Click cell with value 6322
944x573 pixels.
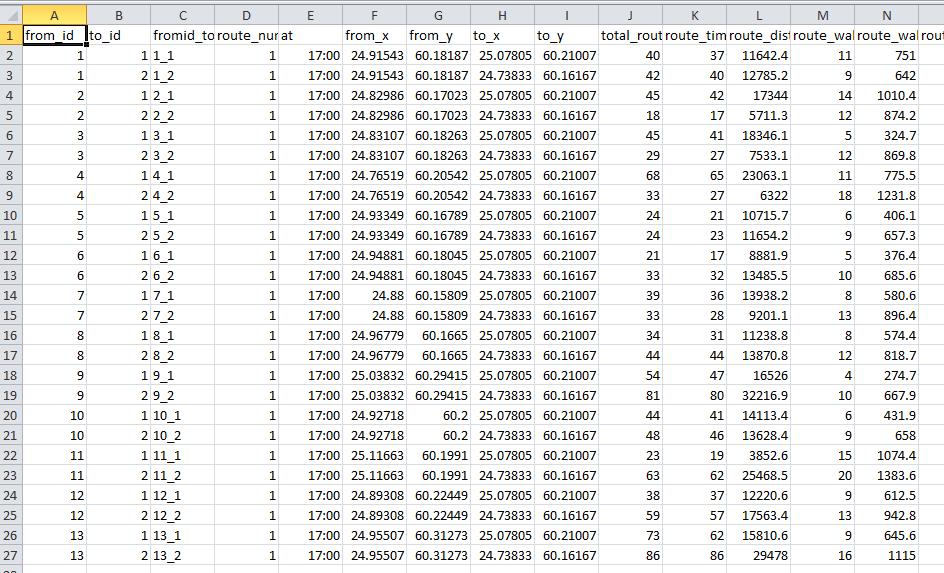tap(759, 196)
